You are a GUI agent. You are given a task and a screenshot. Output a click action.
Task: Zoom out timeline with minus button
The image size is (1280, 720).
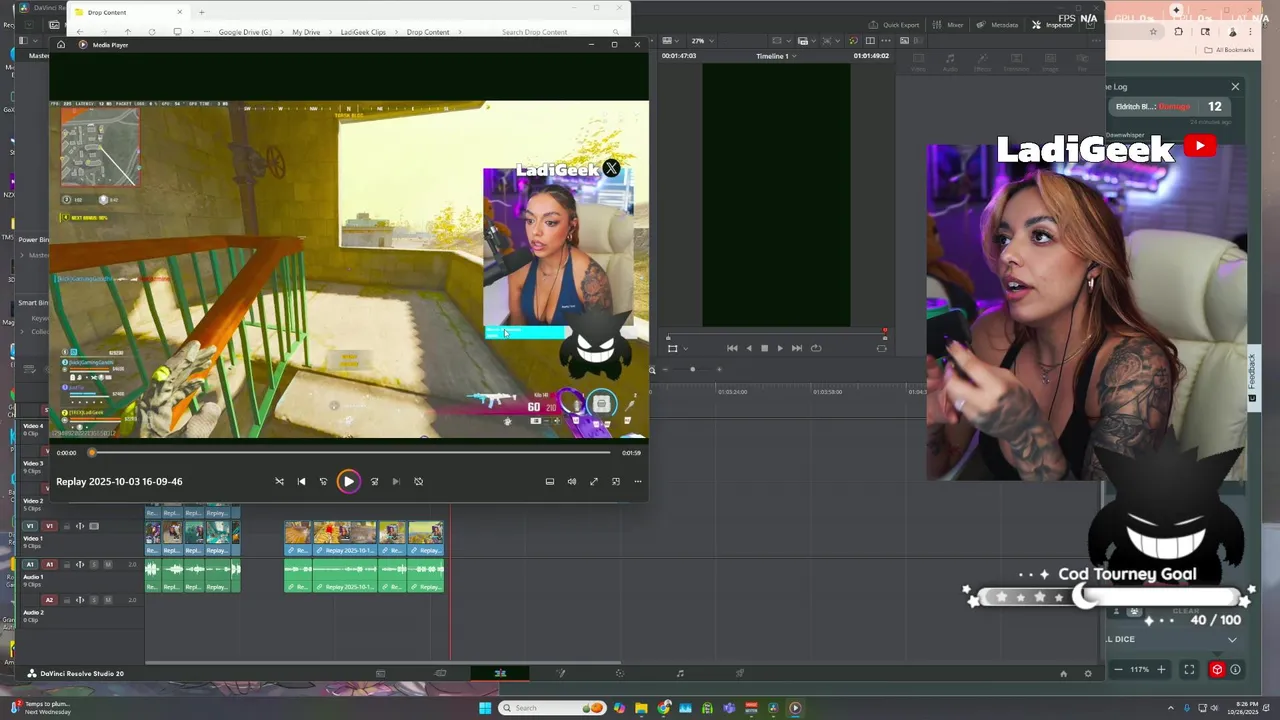click(x=666, y=370)
